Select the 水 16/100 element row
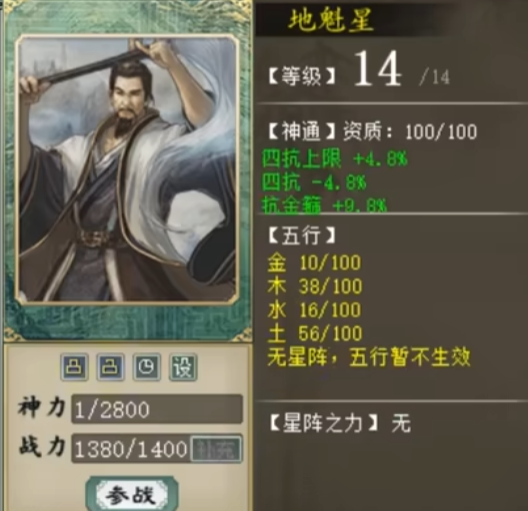Screen dimensions: 528x511 [314, 310]
